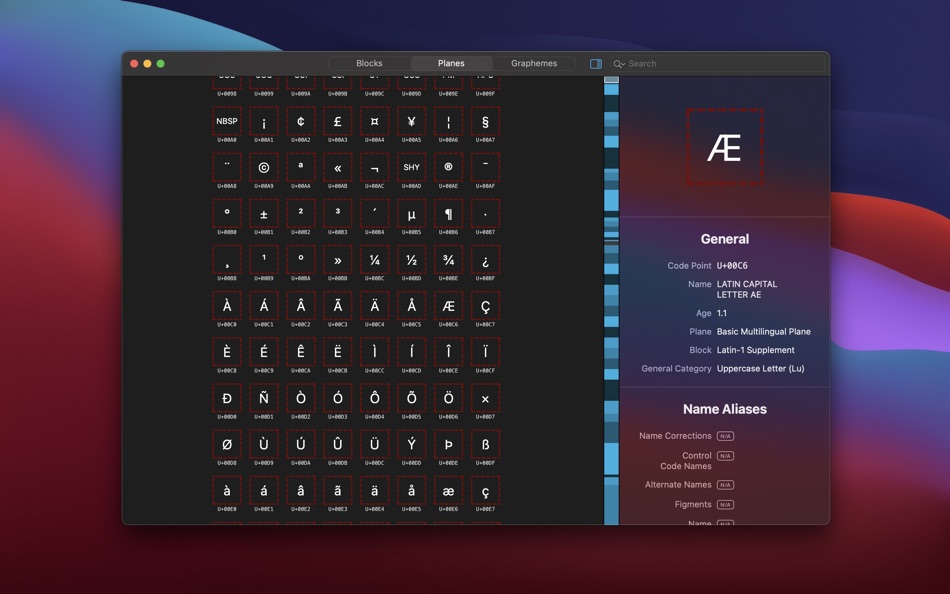The image size is (950, 594).
Task: Select capital Ç with cedilla cell
Action: click(485, 306)
